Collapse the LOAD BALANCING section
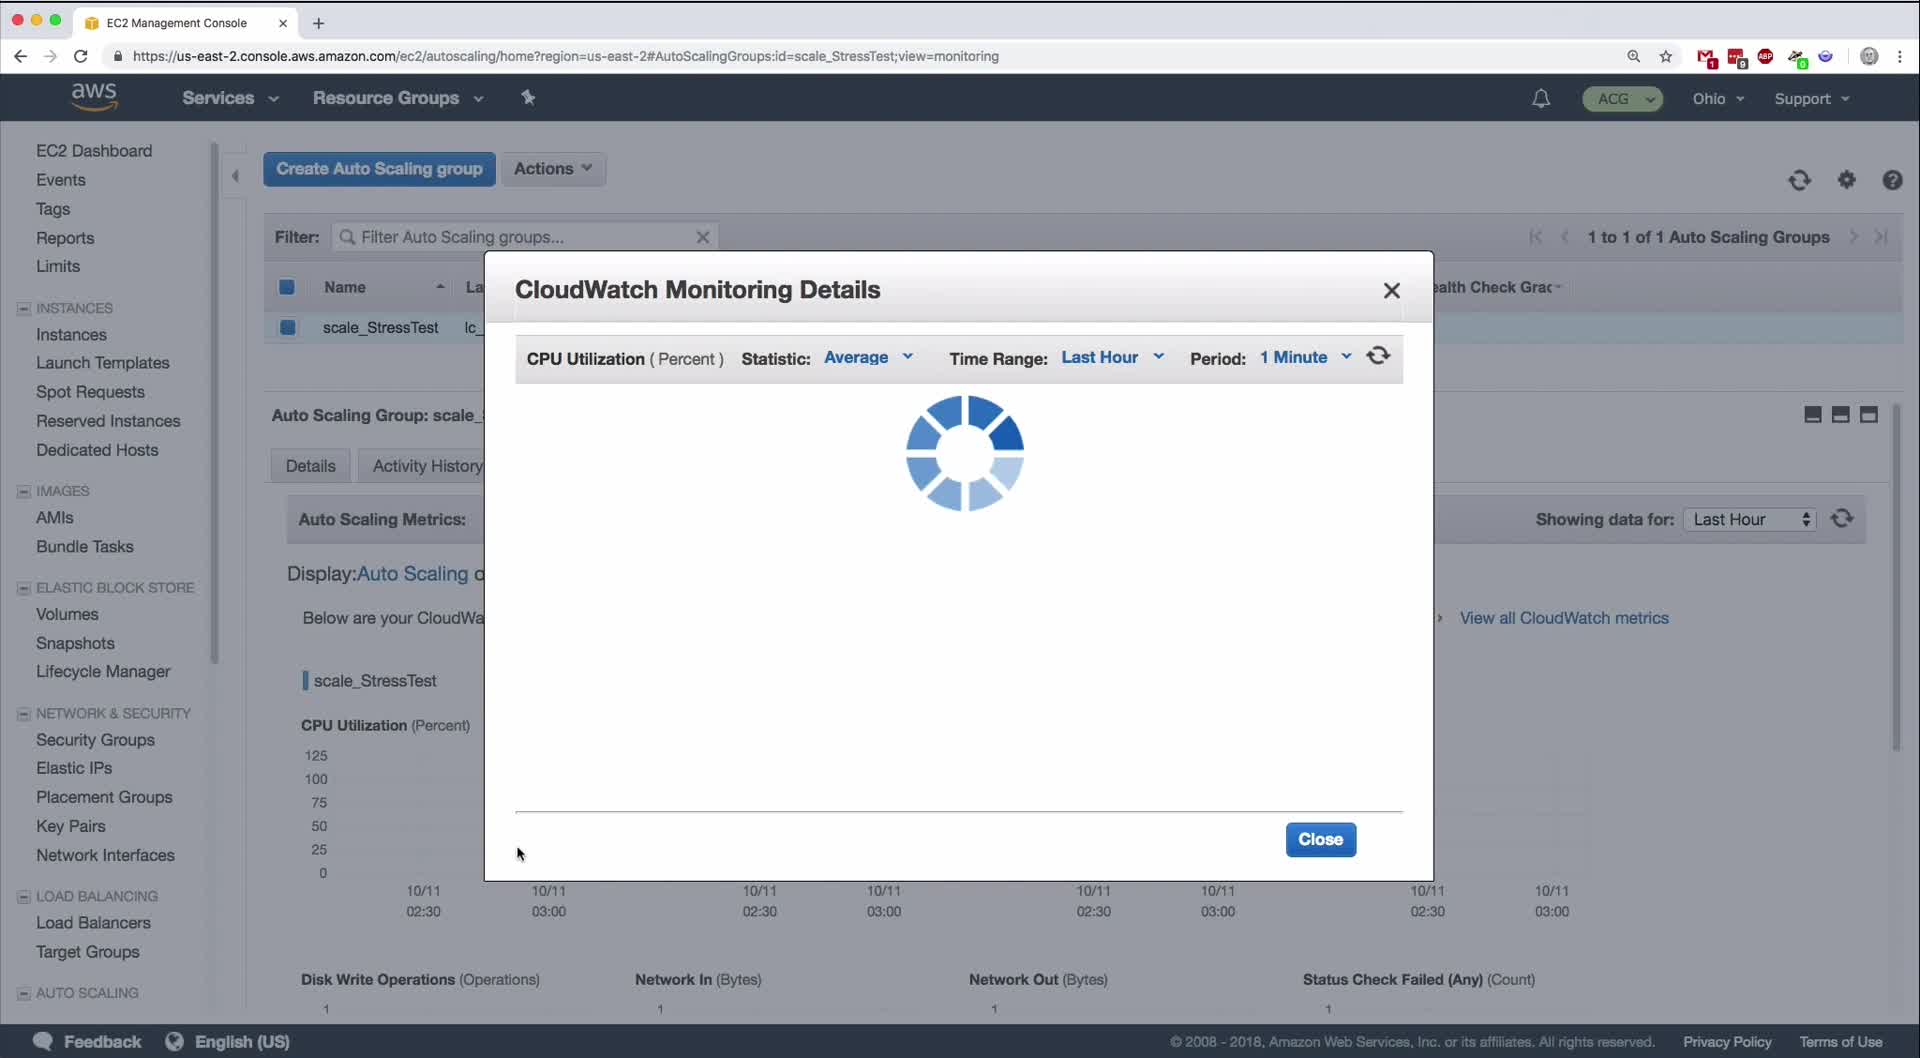Image resolution: width=1920 pixels, height=1058 pixels. click(x=24, y=896)
